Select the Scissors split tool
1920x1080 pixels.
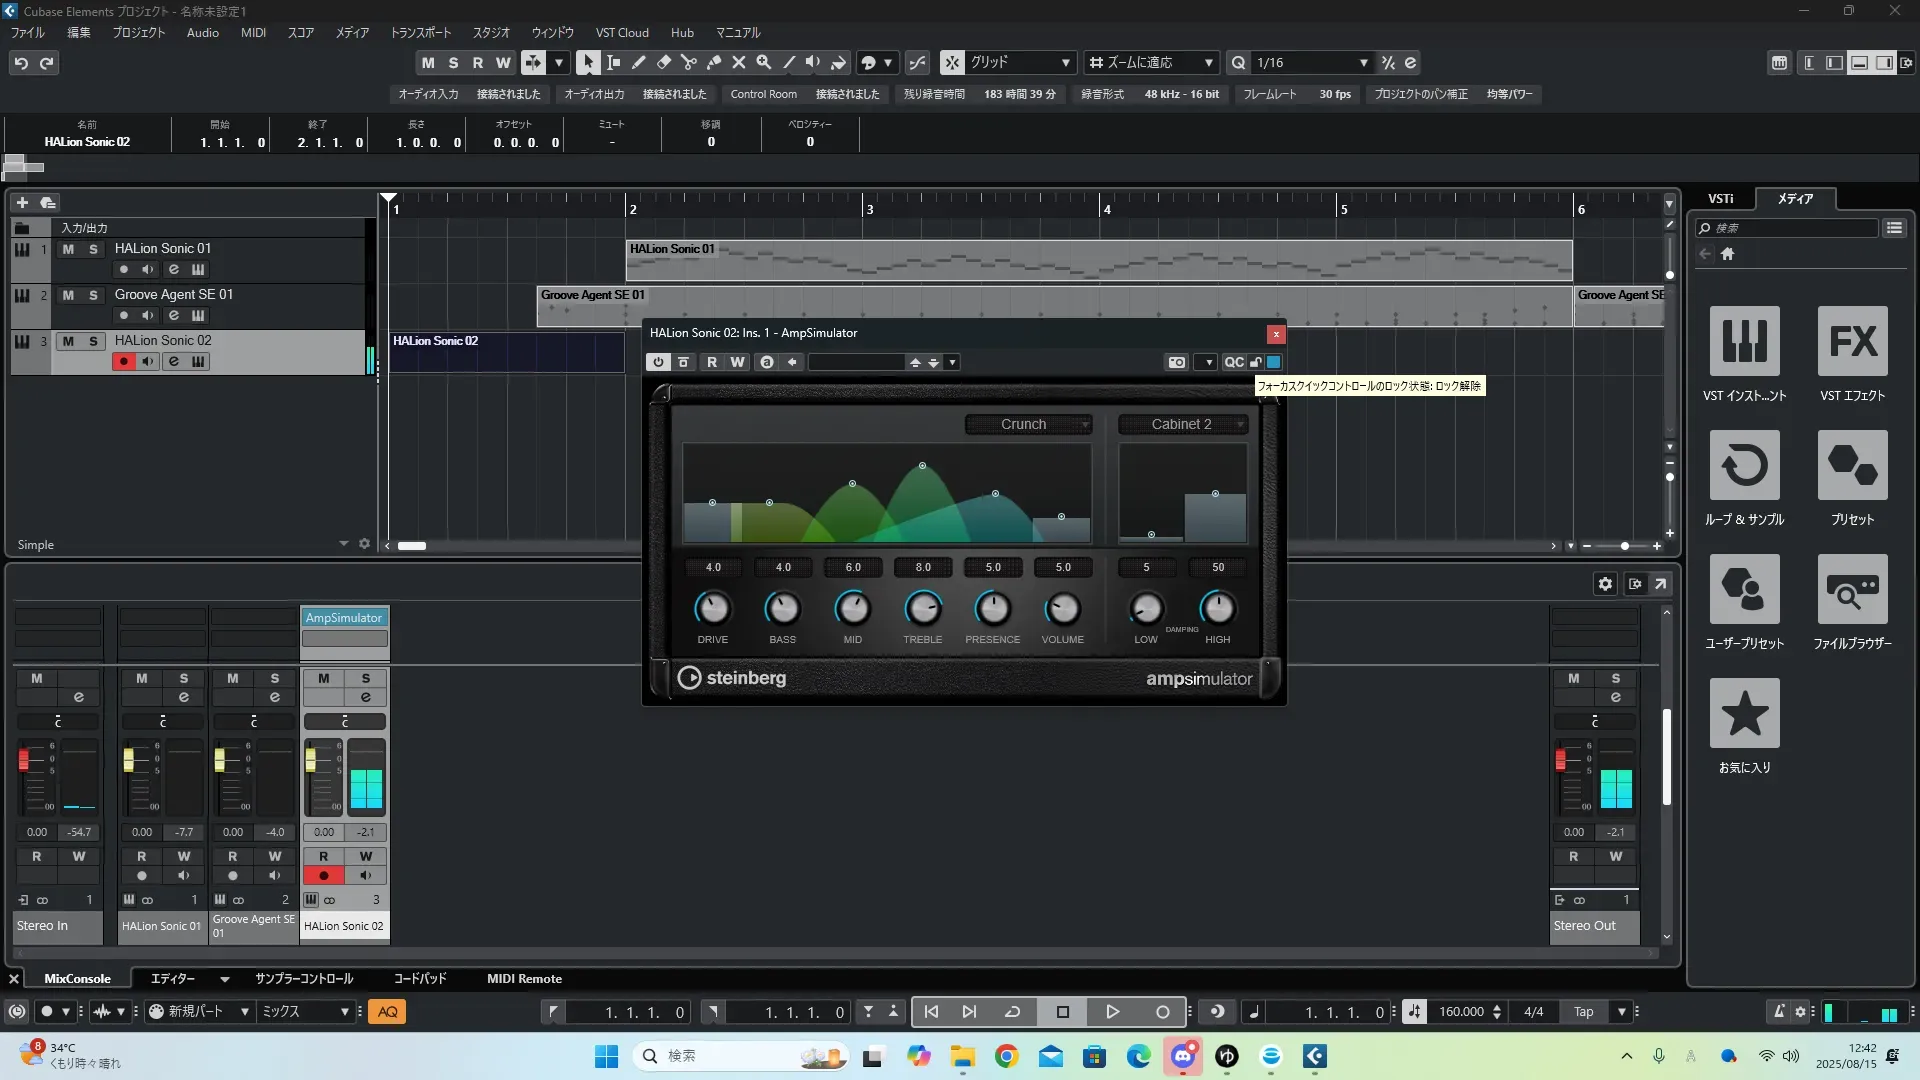click(688, 62)
